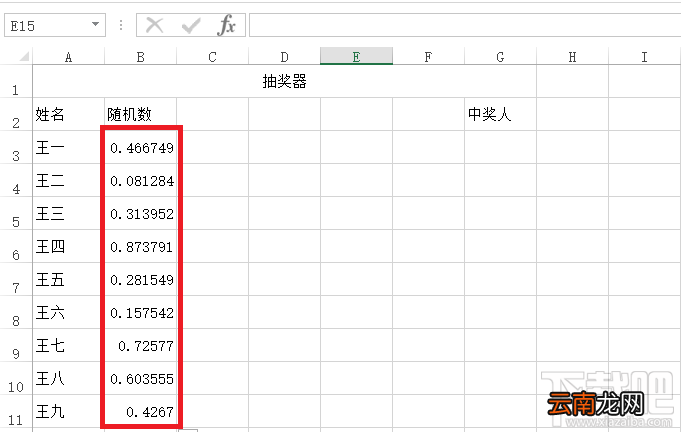681x432 pixels.
Task: Click the 姓名 header cell
Action: (x=69, y=114)
